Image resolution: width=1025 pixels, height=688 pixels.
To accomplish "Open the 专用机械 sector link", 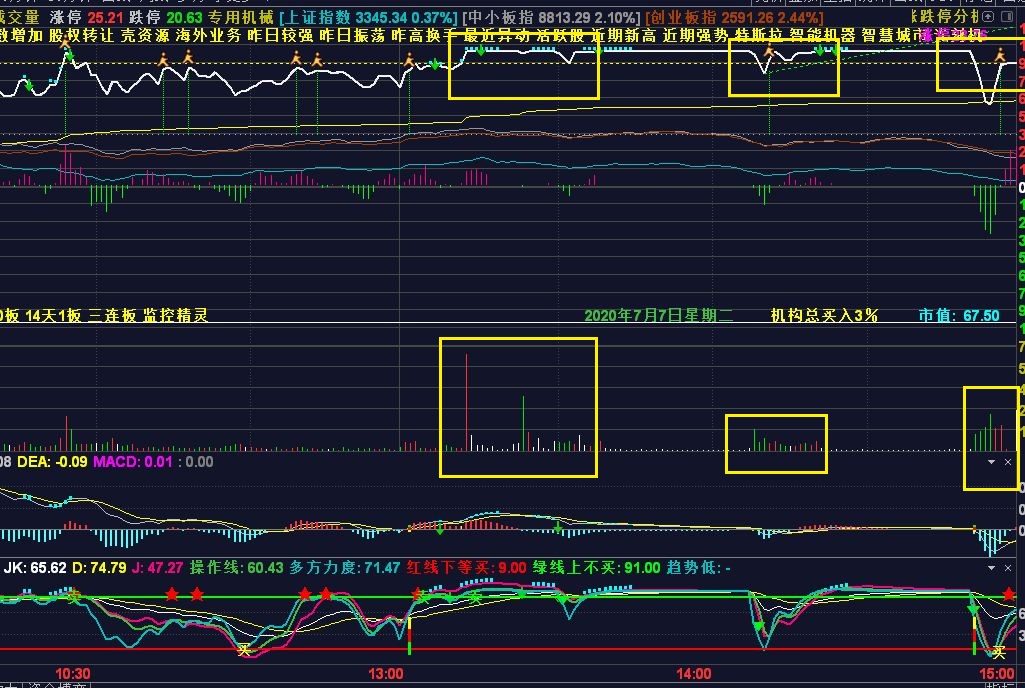I will click(241, 17).
